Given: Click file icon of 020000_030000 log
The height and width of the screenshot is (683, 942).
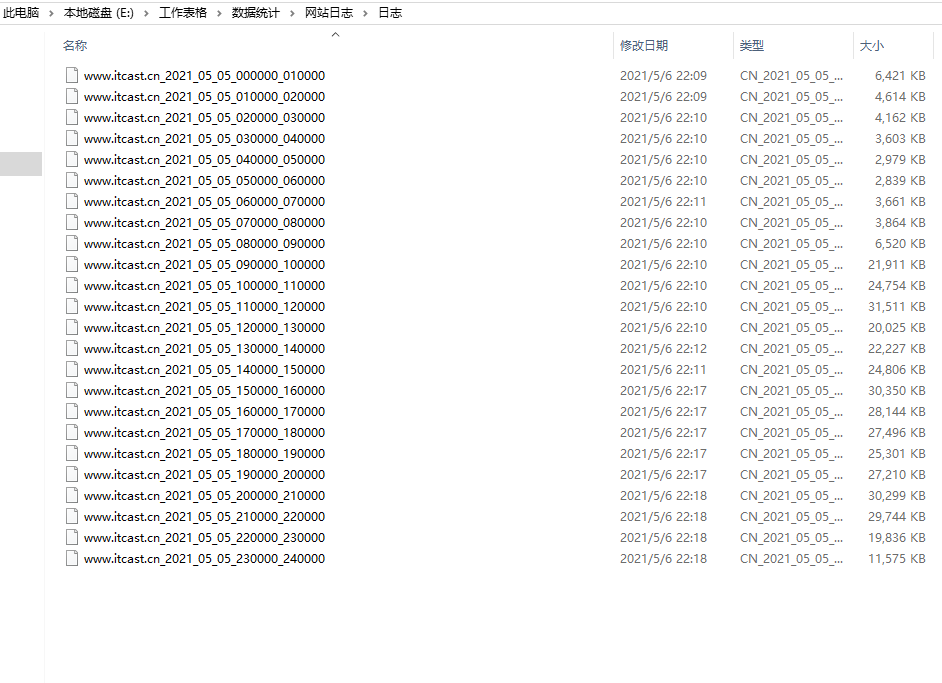Looking at the screenshot, I should (x=72, y=117).
